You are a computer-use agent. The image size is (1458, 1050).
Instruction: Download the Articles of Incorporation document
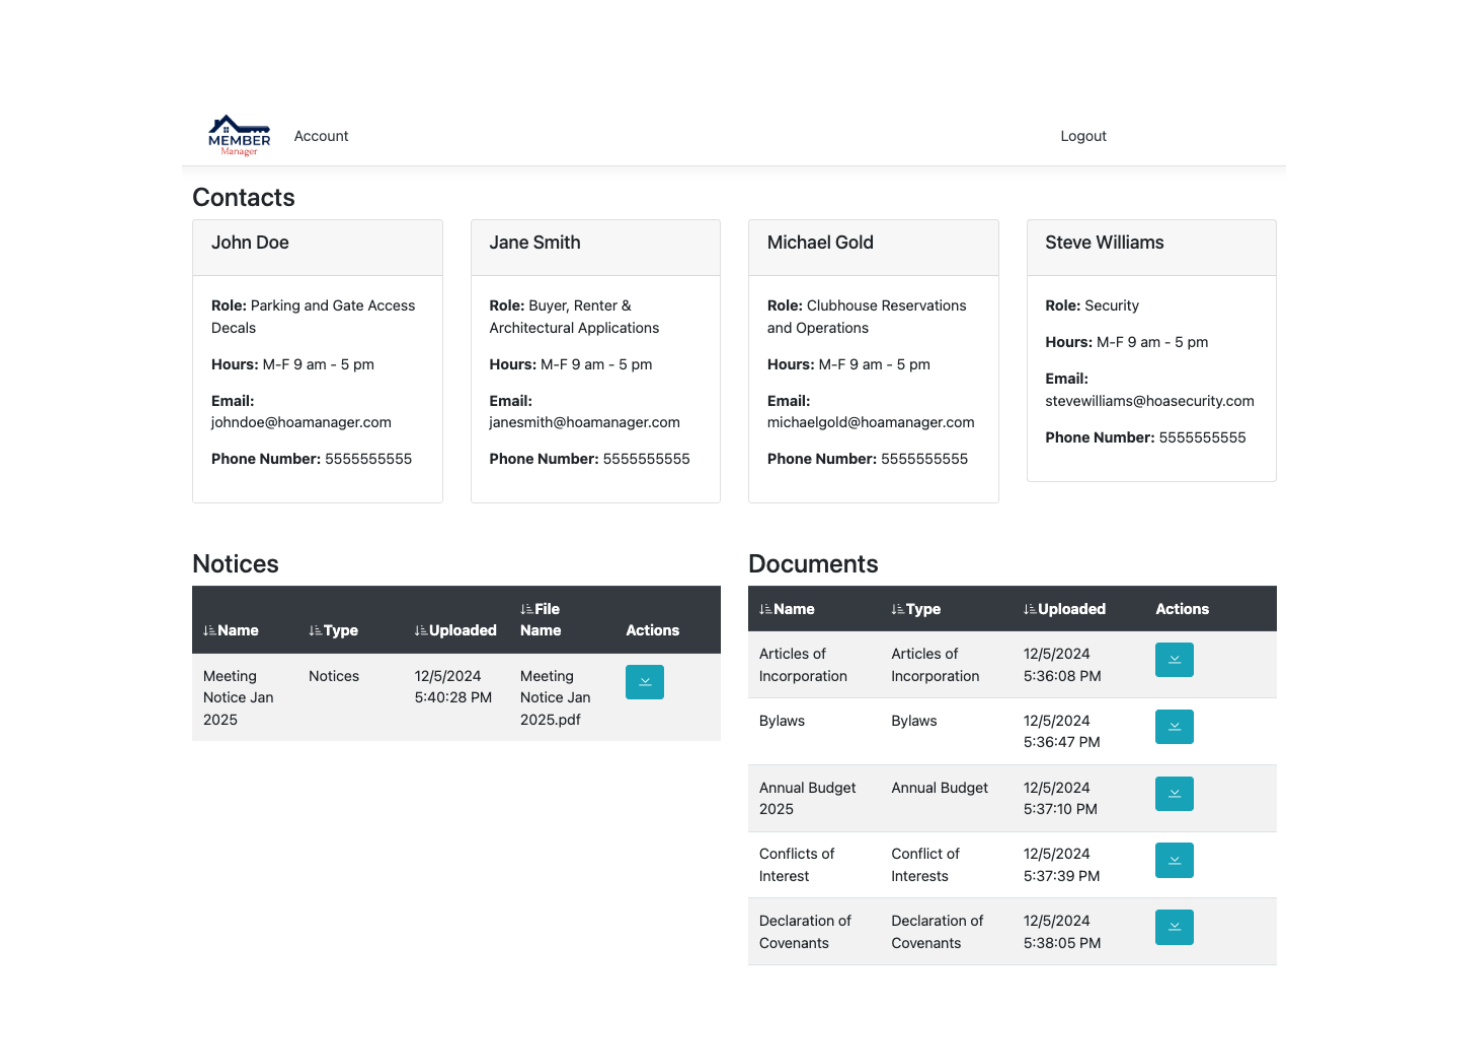tap(1173, 660)
